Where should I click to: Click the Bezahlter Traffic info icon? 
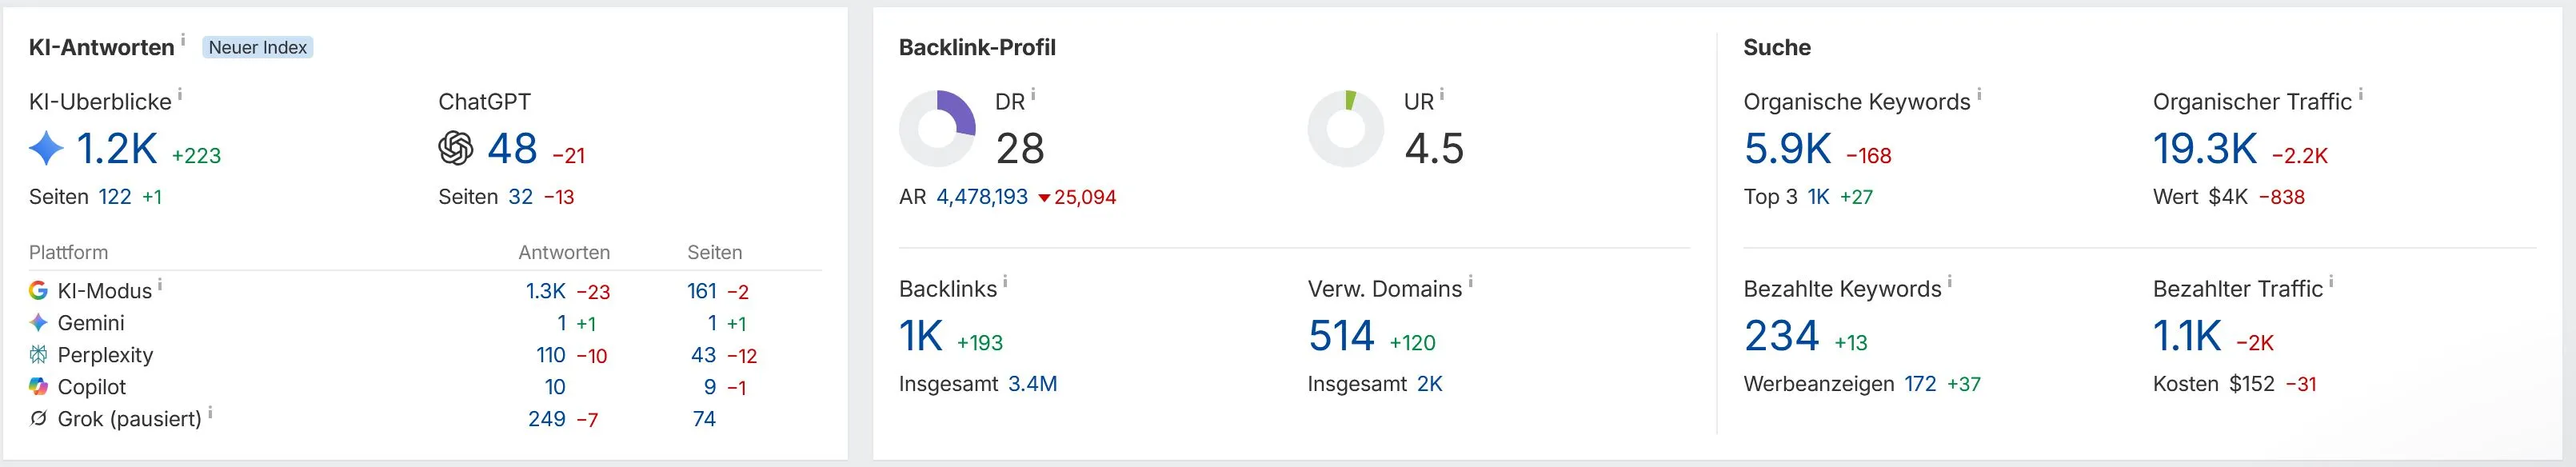pyautogui.click(x=2331, y=283)
